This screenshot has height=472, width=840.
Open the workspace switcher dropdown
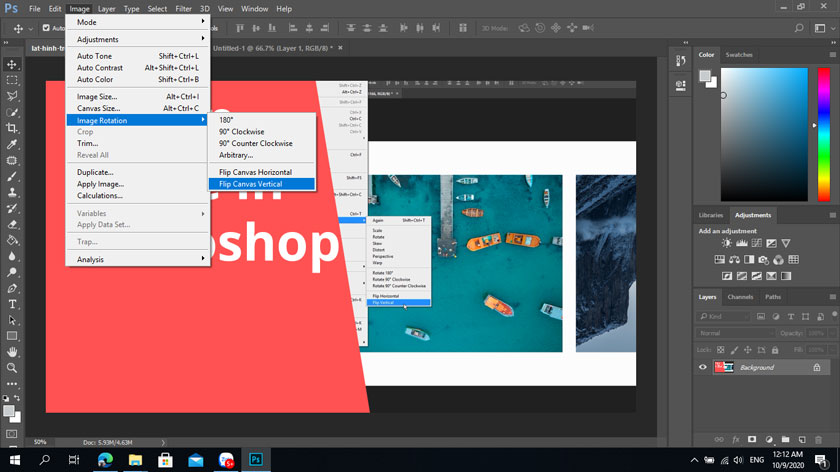tap(823, 28)
